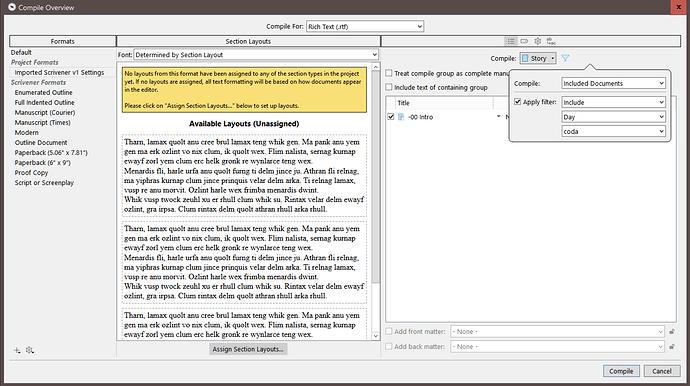Click the front matter lock icon
The width and height of the screenshot is (690, 386).
coord(672,332)
